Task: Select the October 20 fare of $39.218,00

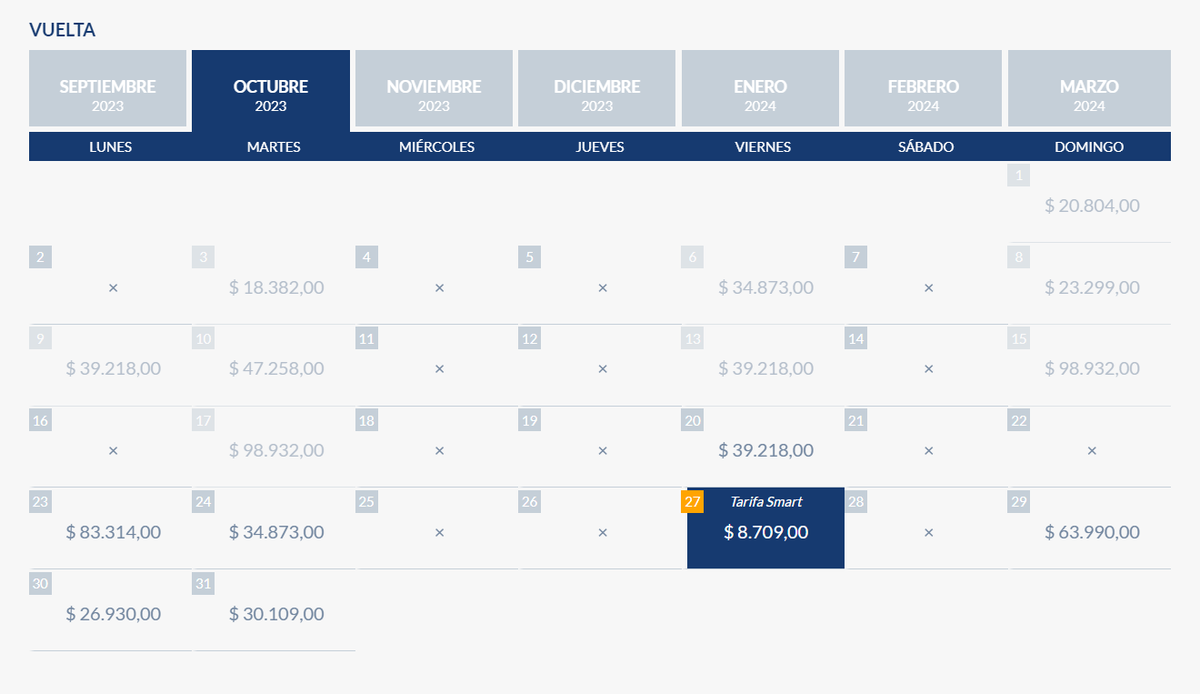Action: [766, 450]
